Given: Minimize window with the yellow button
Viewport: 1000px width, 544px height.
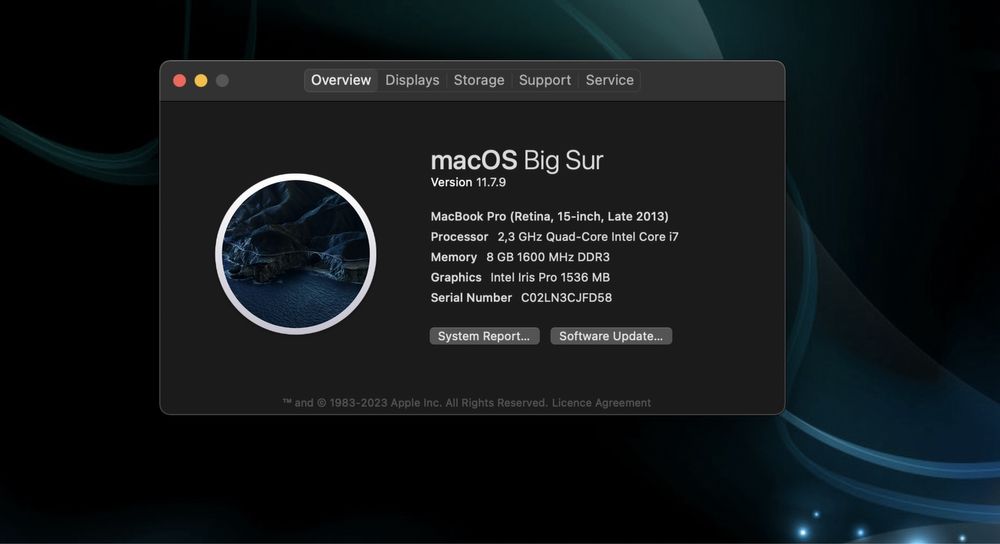Looking at the screenshot, I should [201, 80].
